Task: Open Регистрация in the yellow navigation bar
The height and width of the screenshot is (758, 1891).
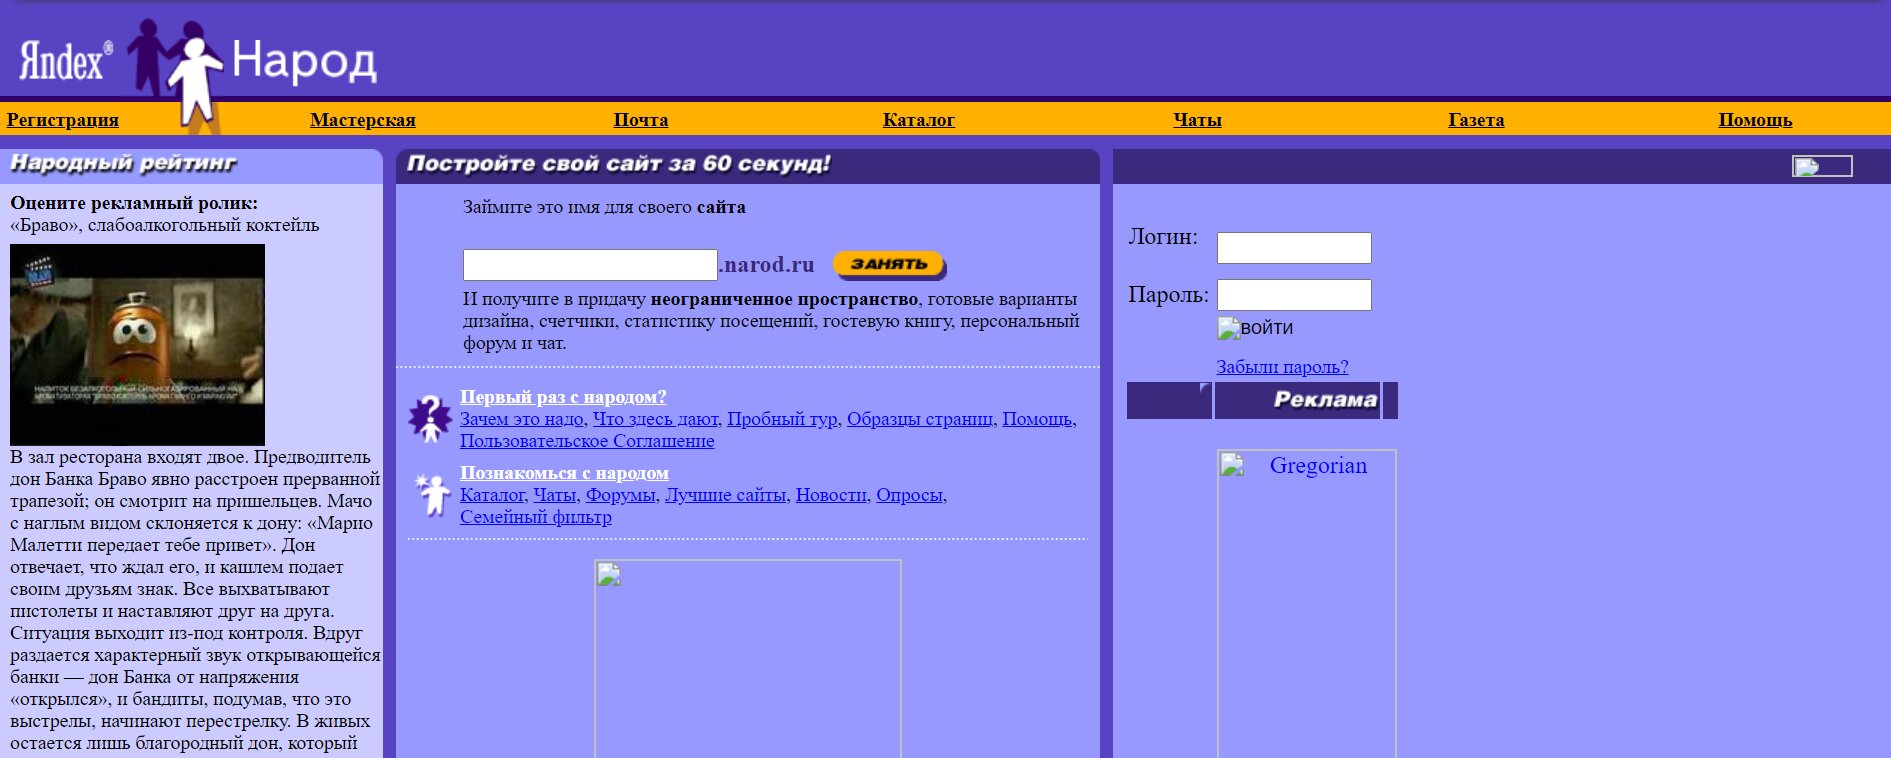Action: 63,120
